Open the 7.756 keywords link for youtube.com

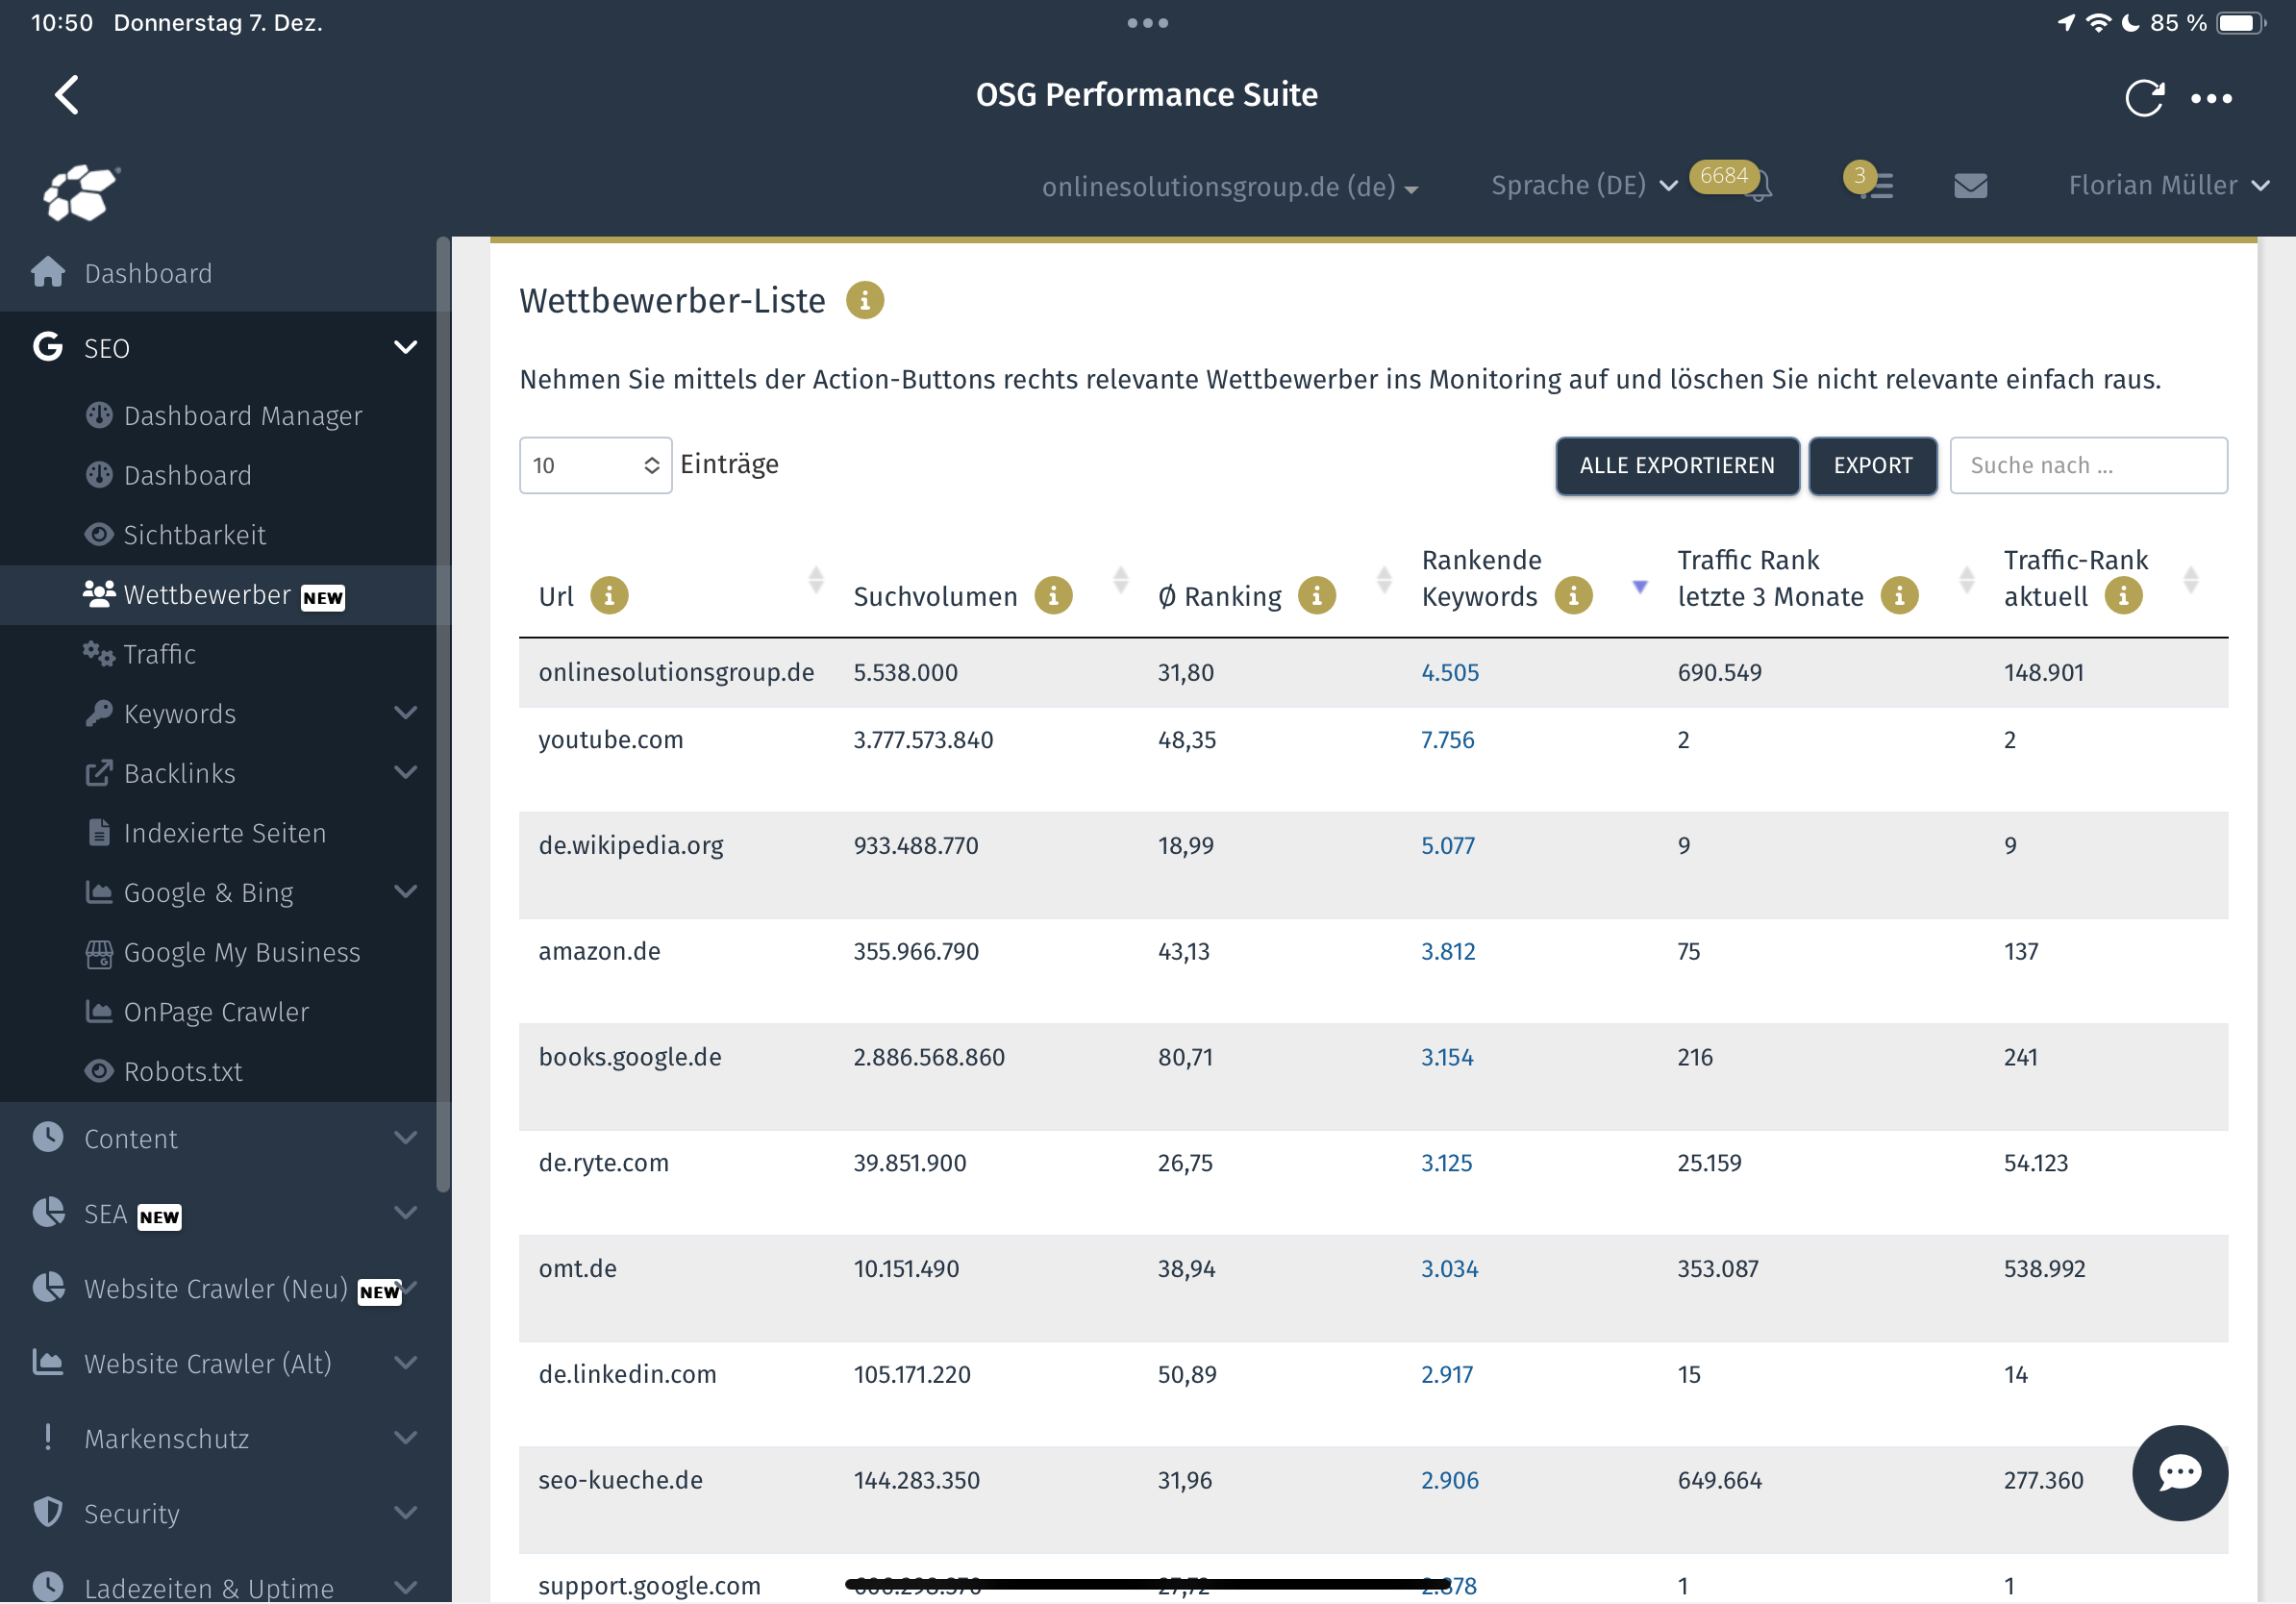pos(1447,740)
